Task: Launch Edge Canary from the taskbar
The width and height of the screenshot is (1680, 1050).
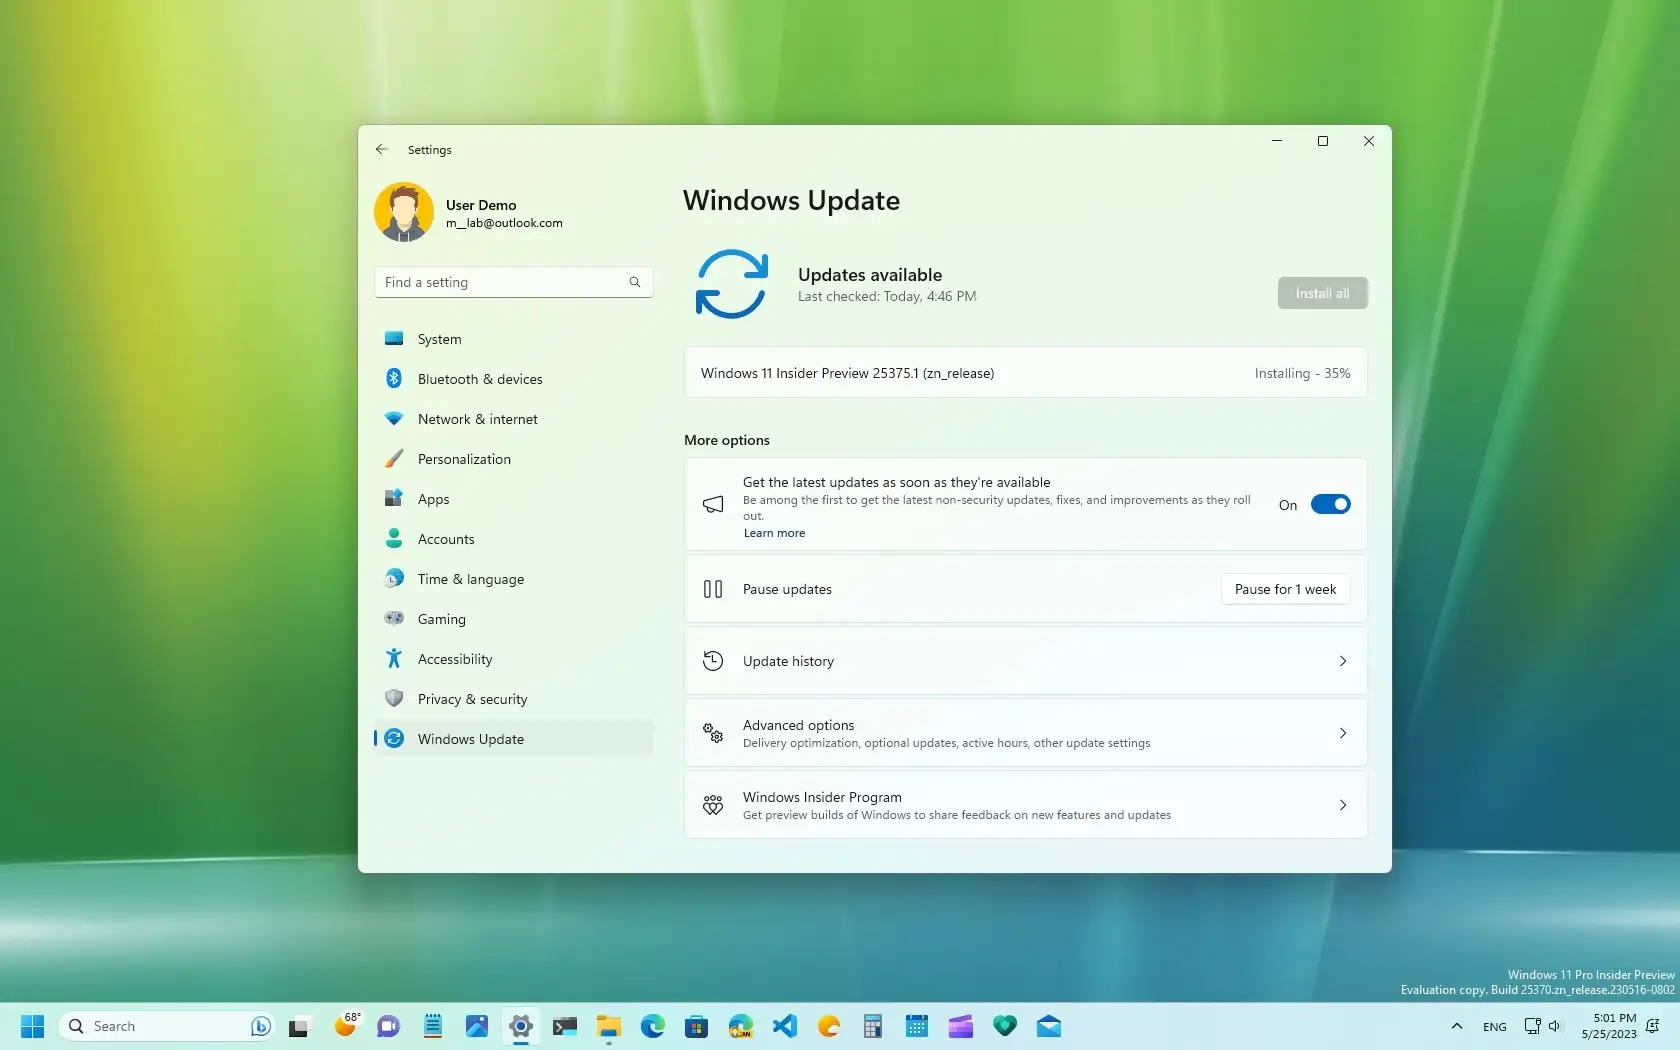Action: tap(741, 1026)
